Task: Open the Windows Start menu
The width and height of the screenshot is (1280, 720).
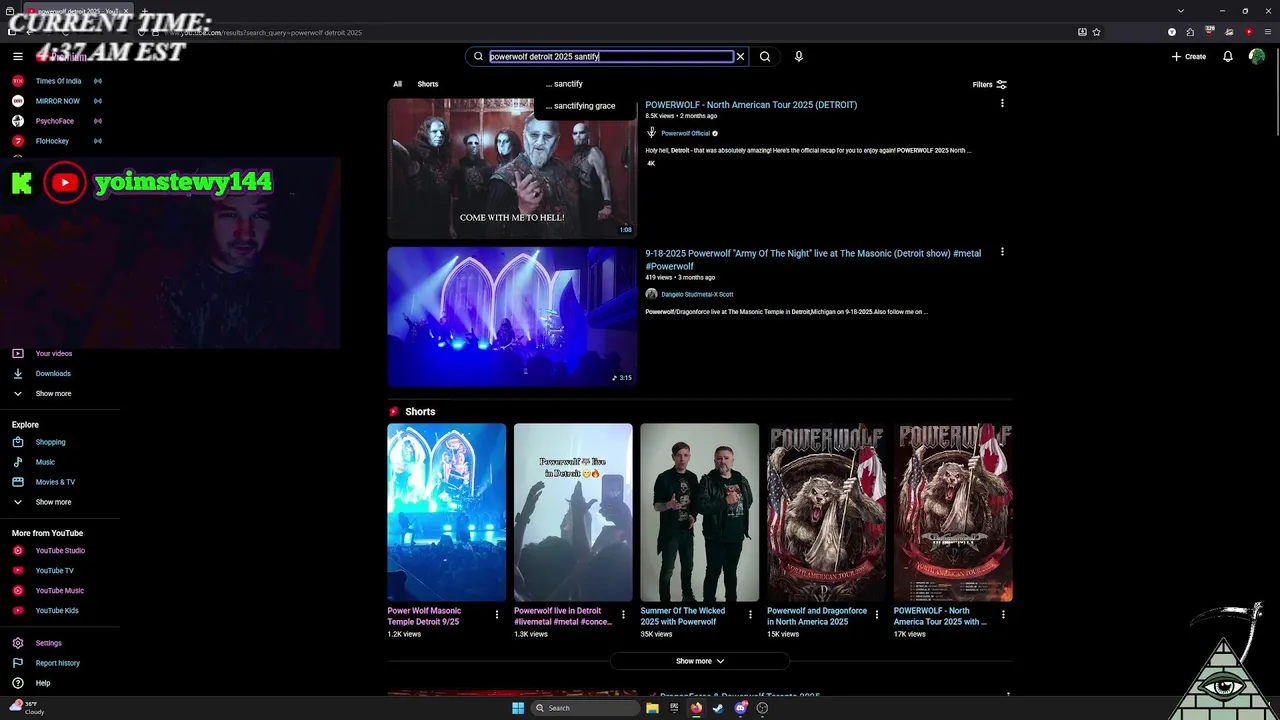Action: pos(518,708)
